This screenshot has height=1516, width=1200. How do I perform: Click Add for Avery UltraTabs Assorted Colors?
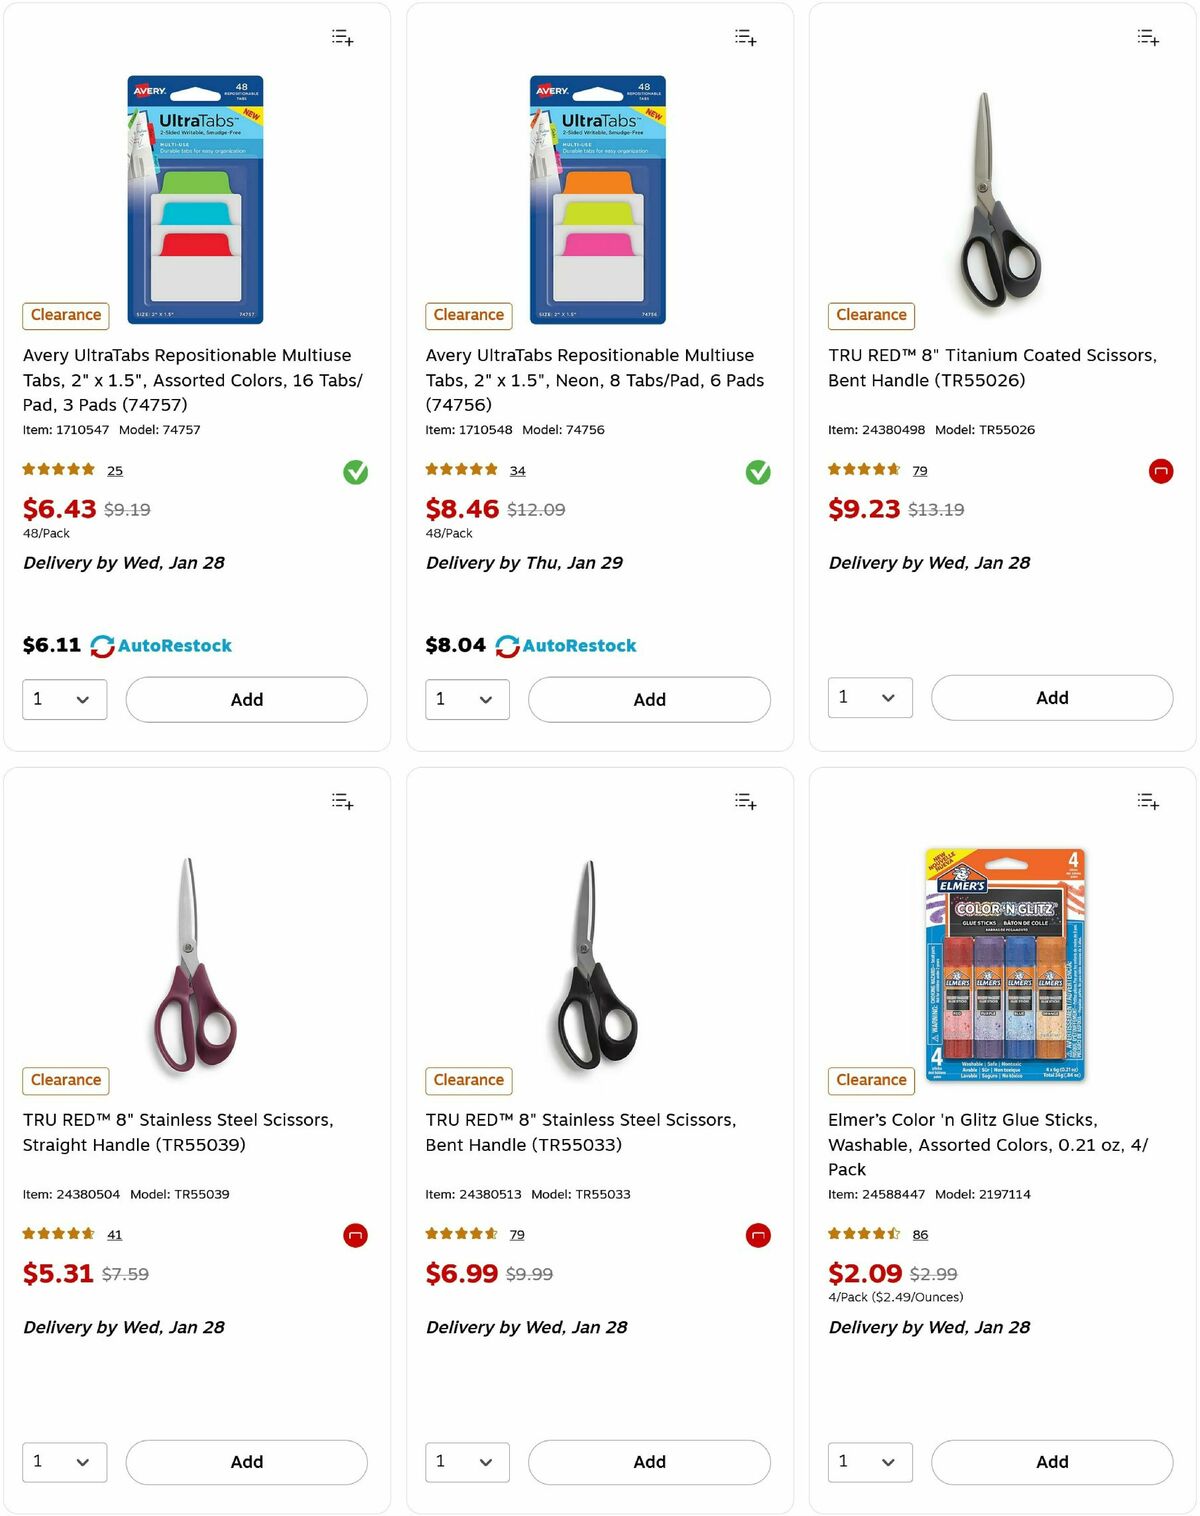coord(245,699)
